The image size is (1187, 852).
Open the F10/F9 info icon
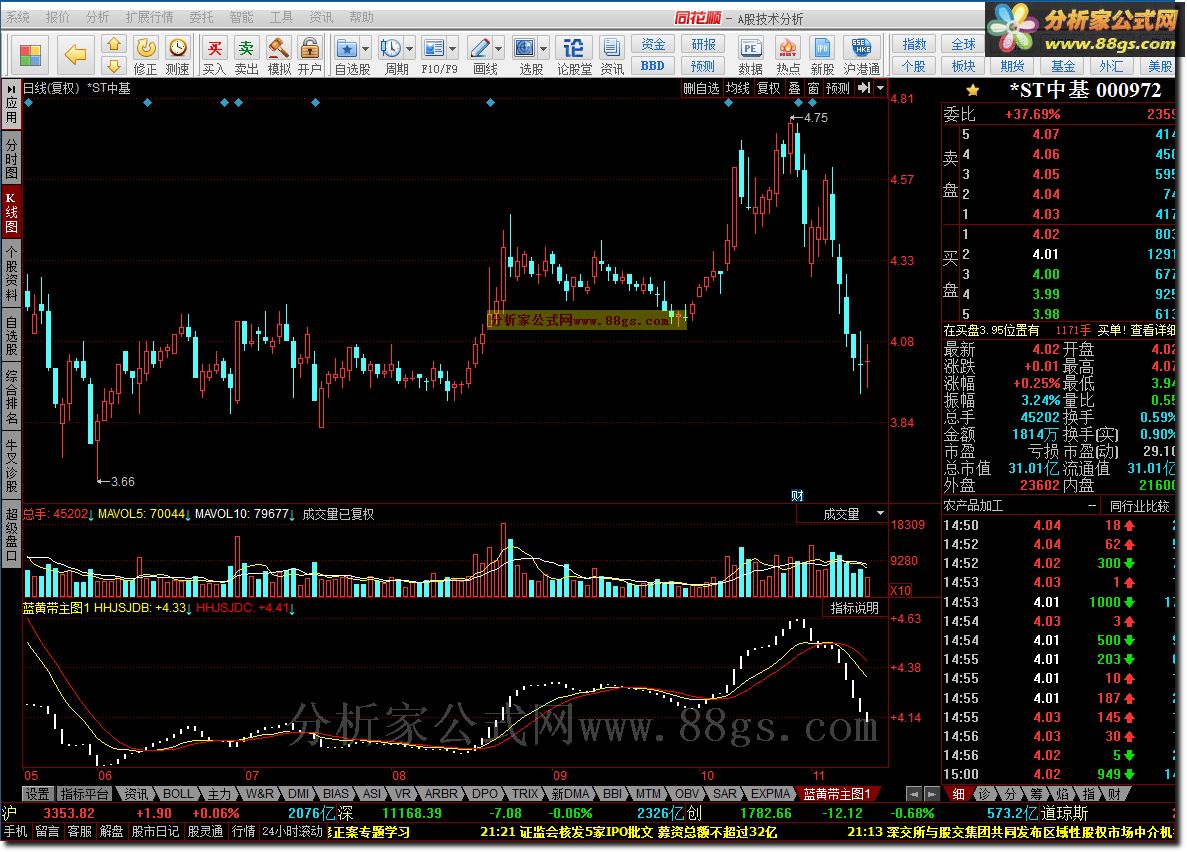point(434,49)
